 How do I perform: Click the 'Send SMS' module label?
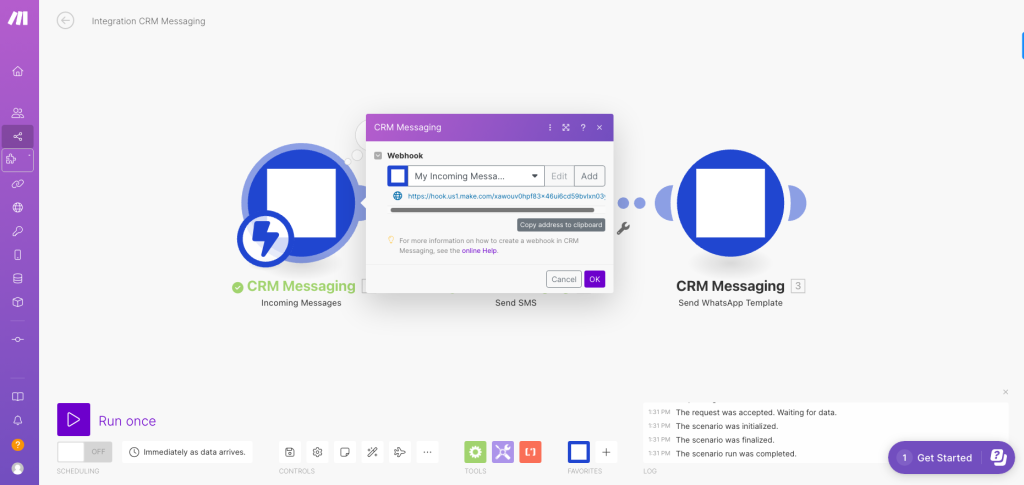point(516,303)
